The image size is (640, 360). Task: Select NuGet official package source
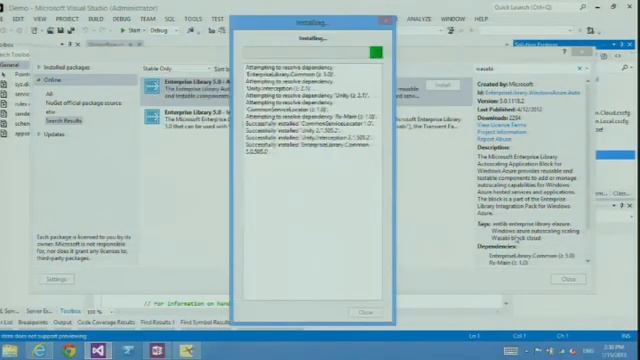pos(84,103)
